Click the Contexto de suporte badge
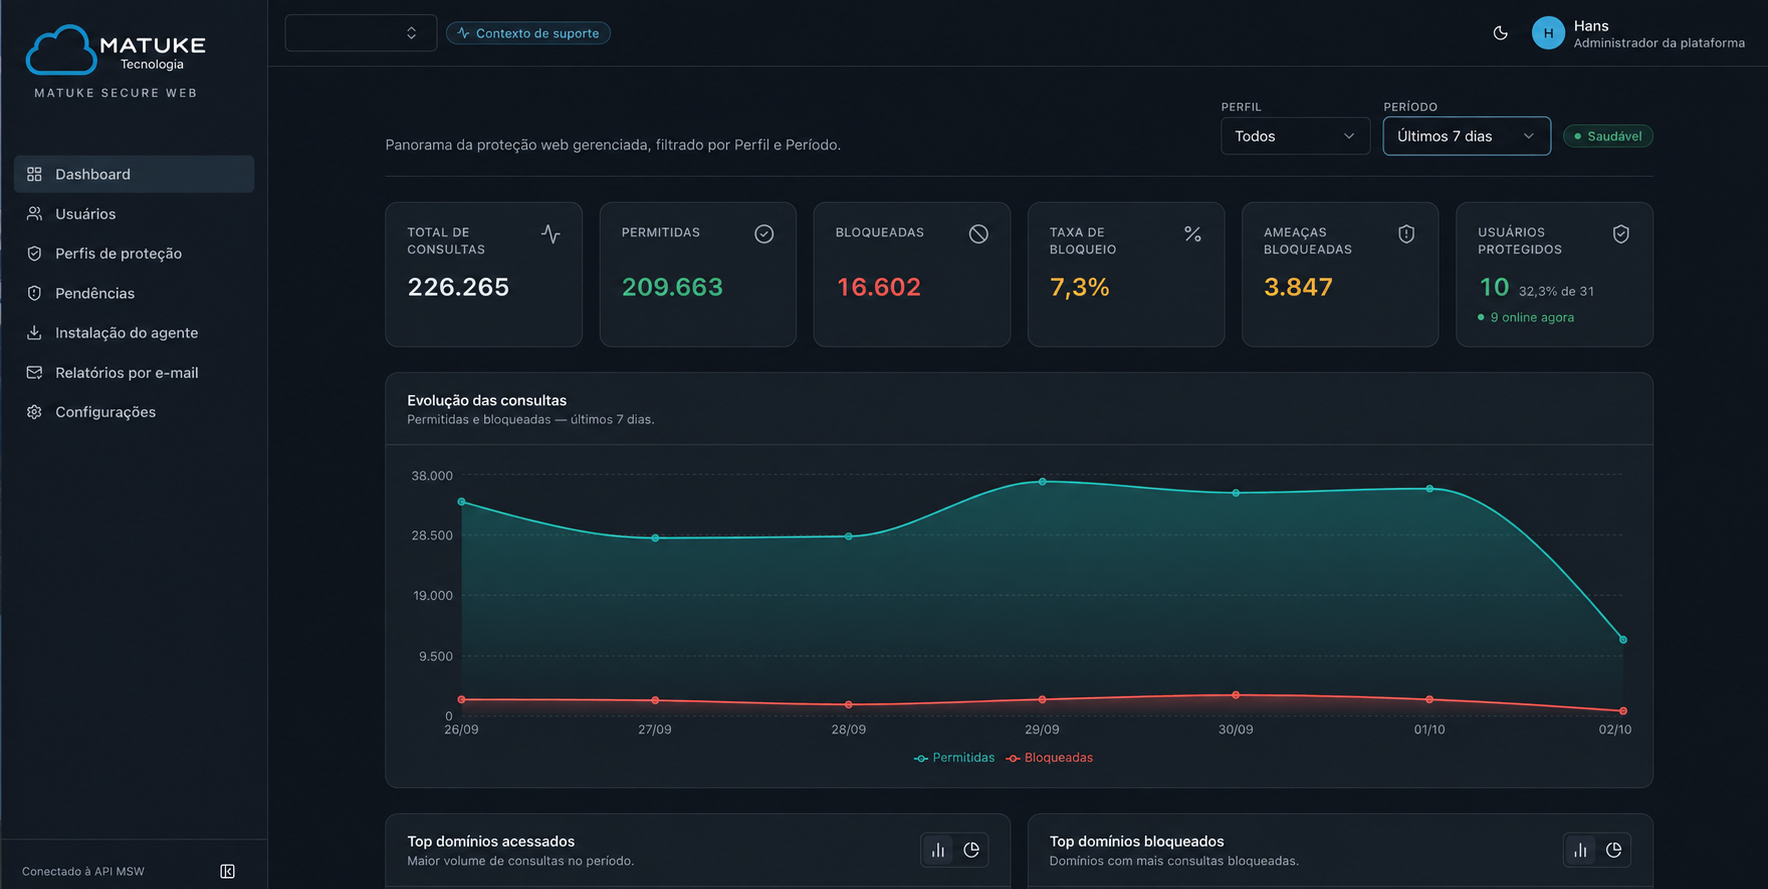1768x889 pixels. (528, 33)
